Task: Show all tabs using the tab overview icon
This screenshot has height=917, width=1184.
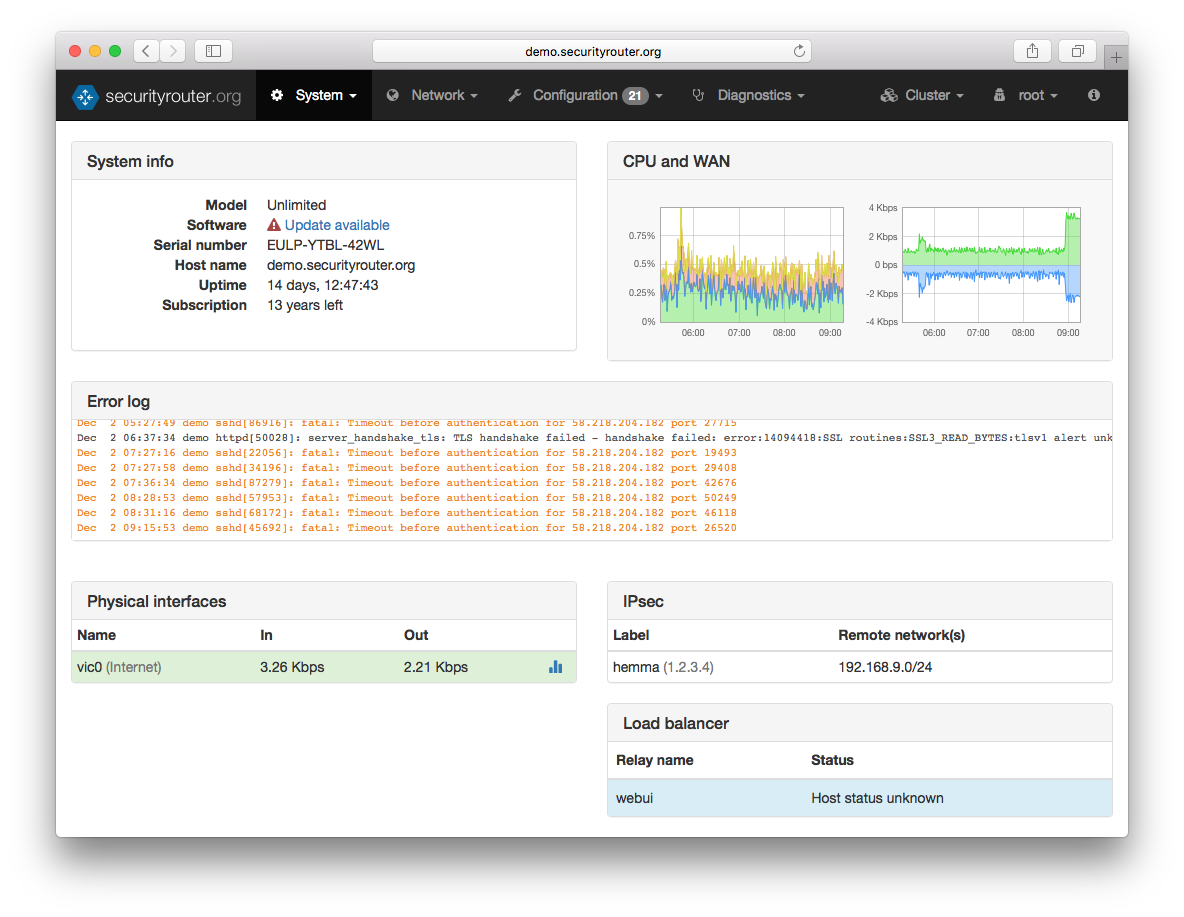Action: click(1078, 51)
